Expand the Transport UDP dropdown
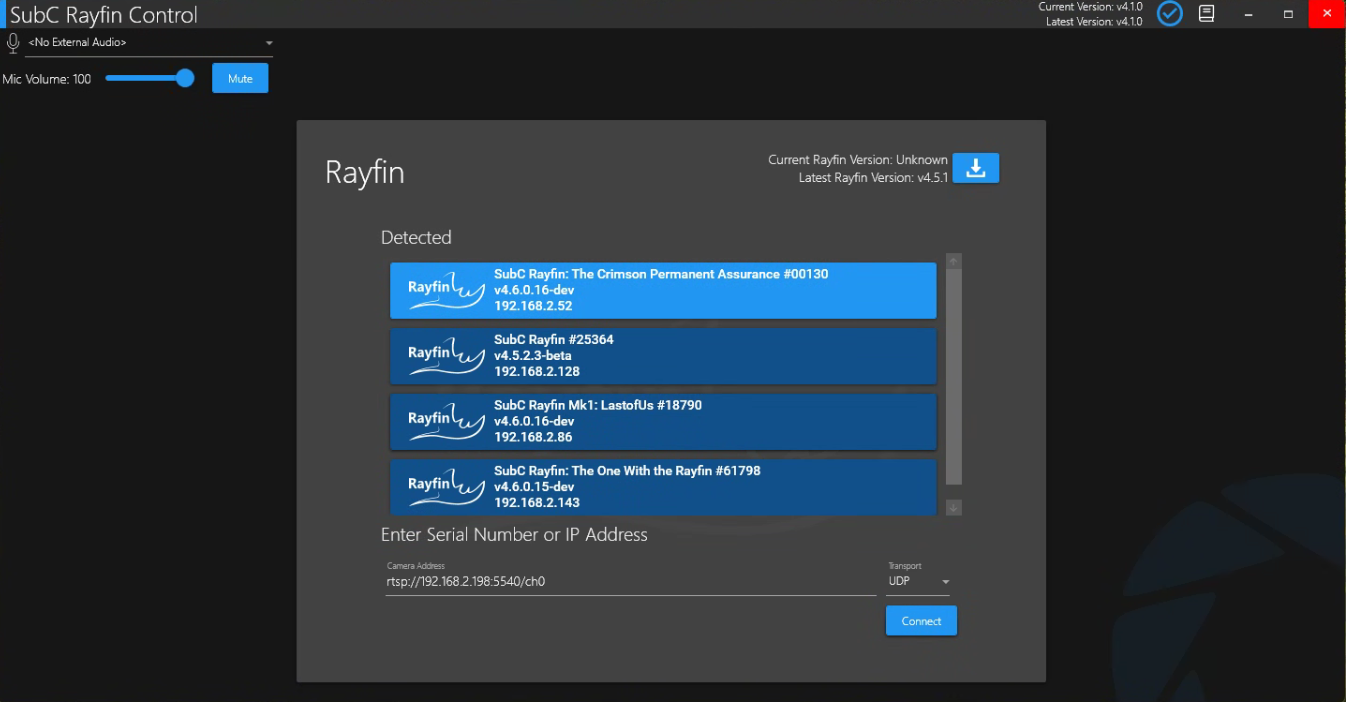 click(918, 581)
